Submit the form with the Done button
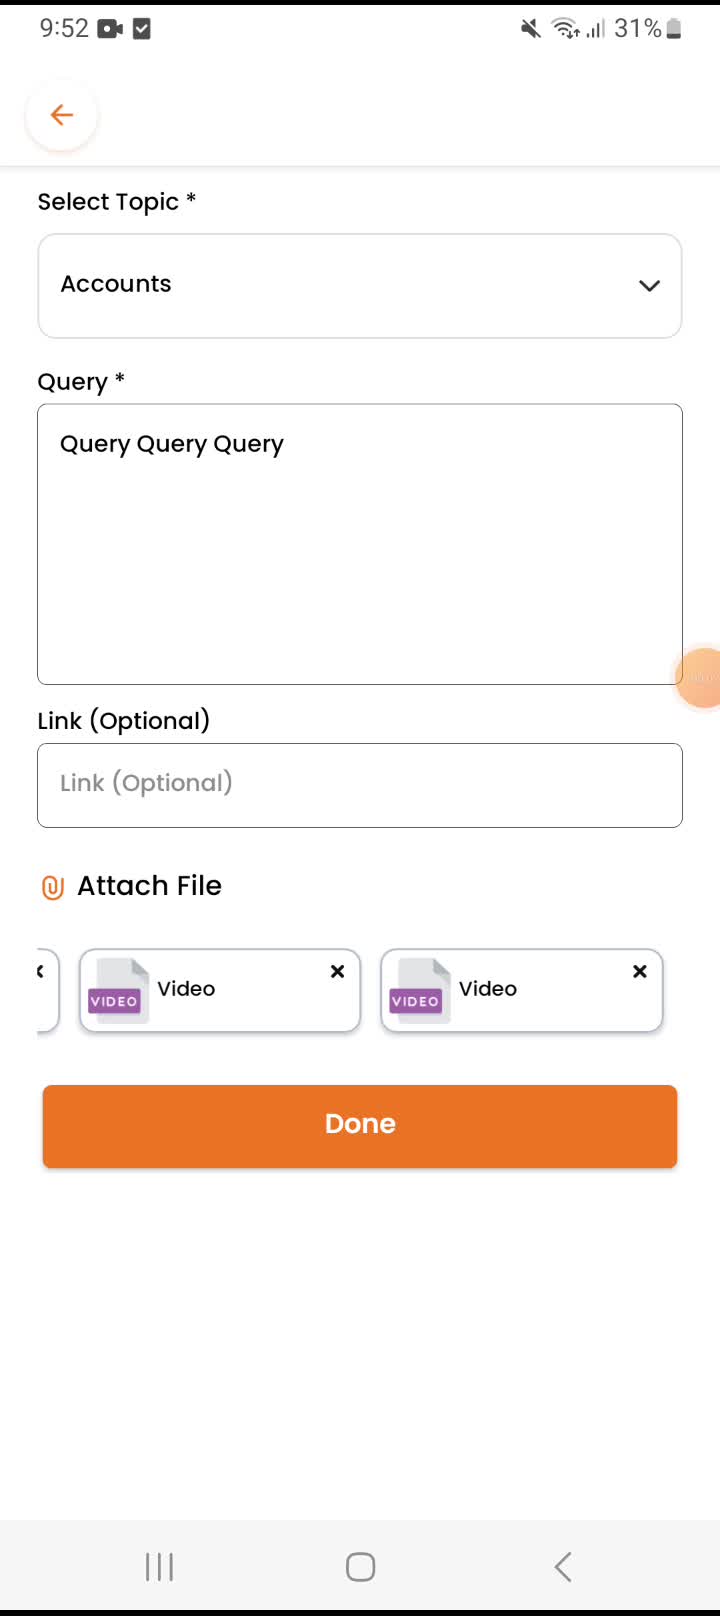This screenshot has width=720, height=1616. [359, 1125]
